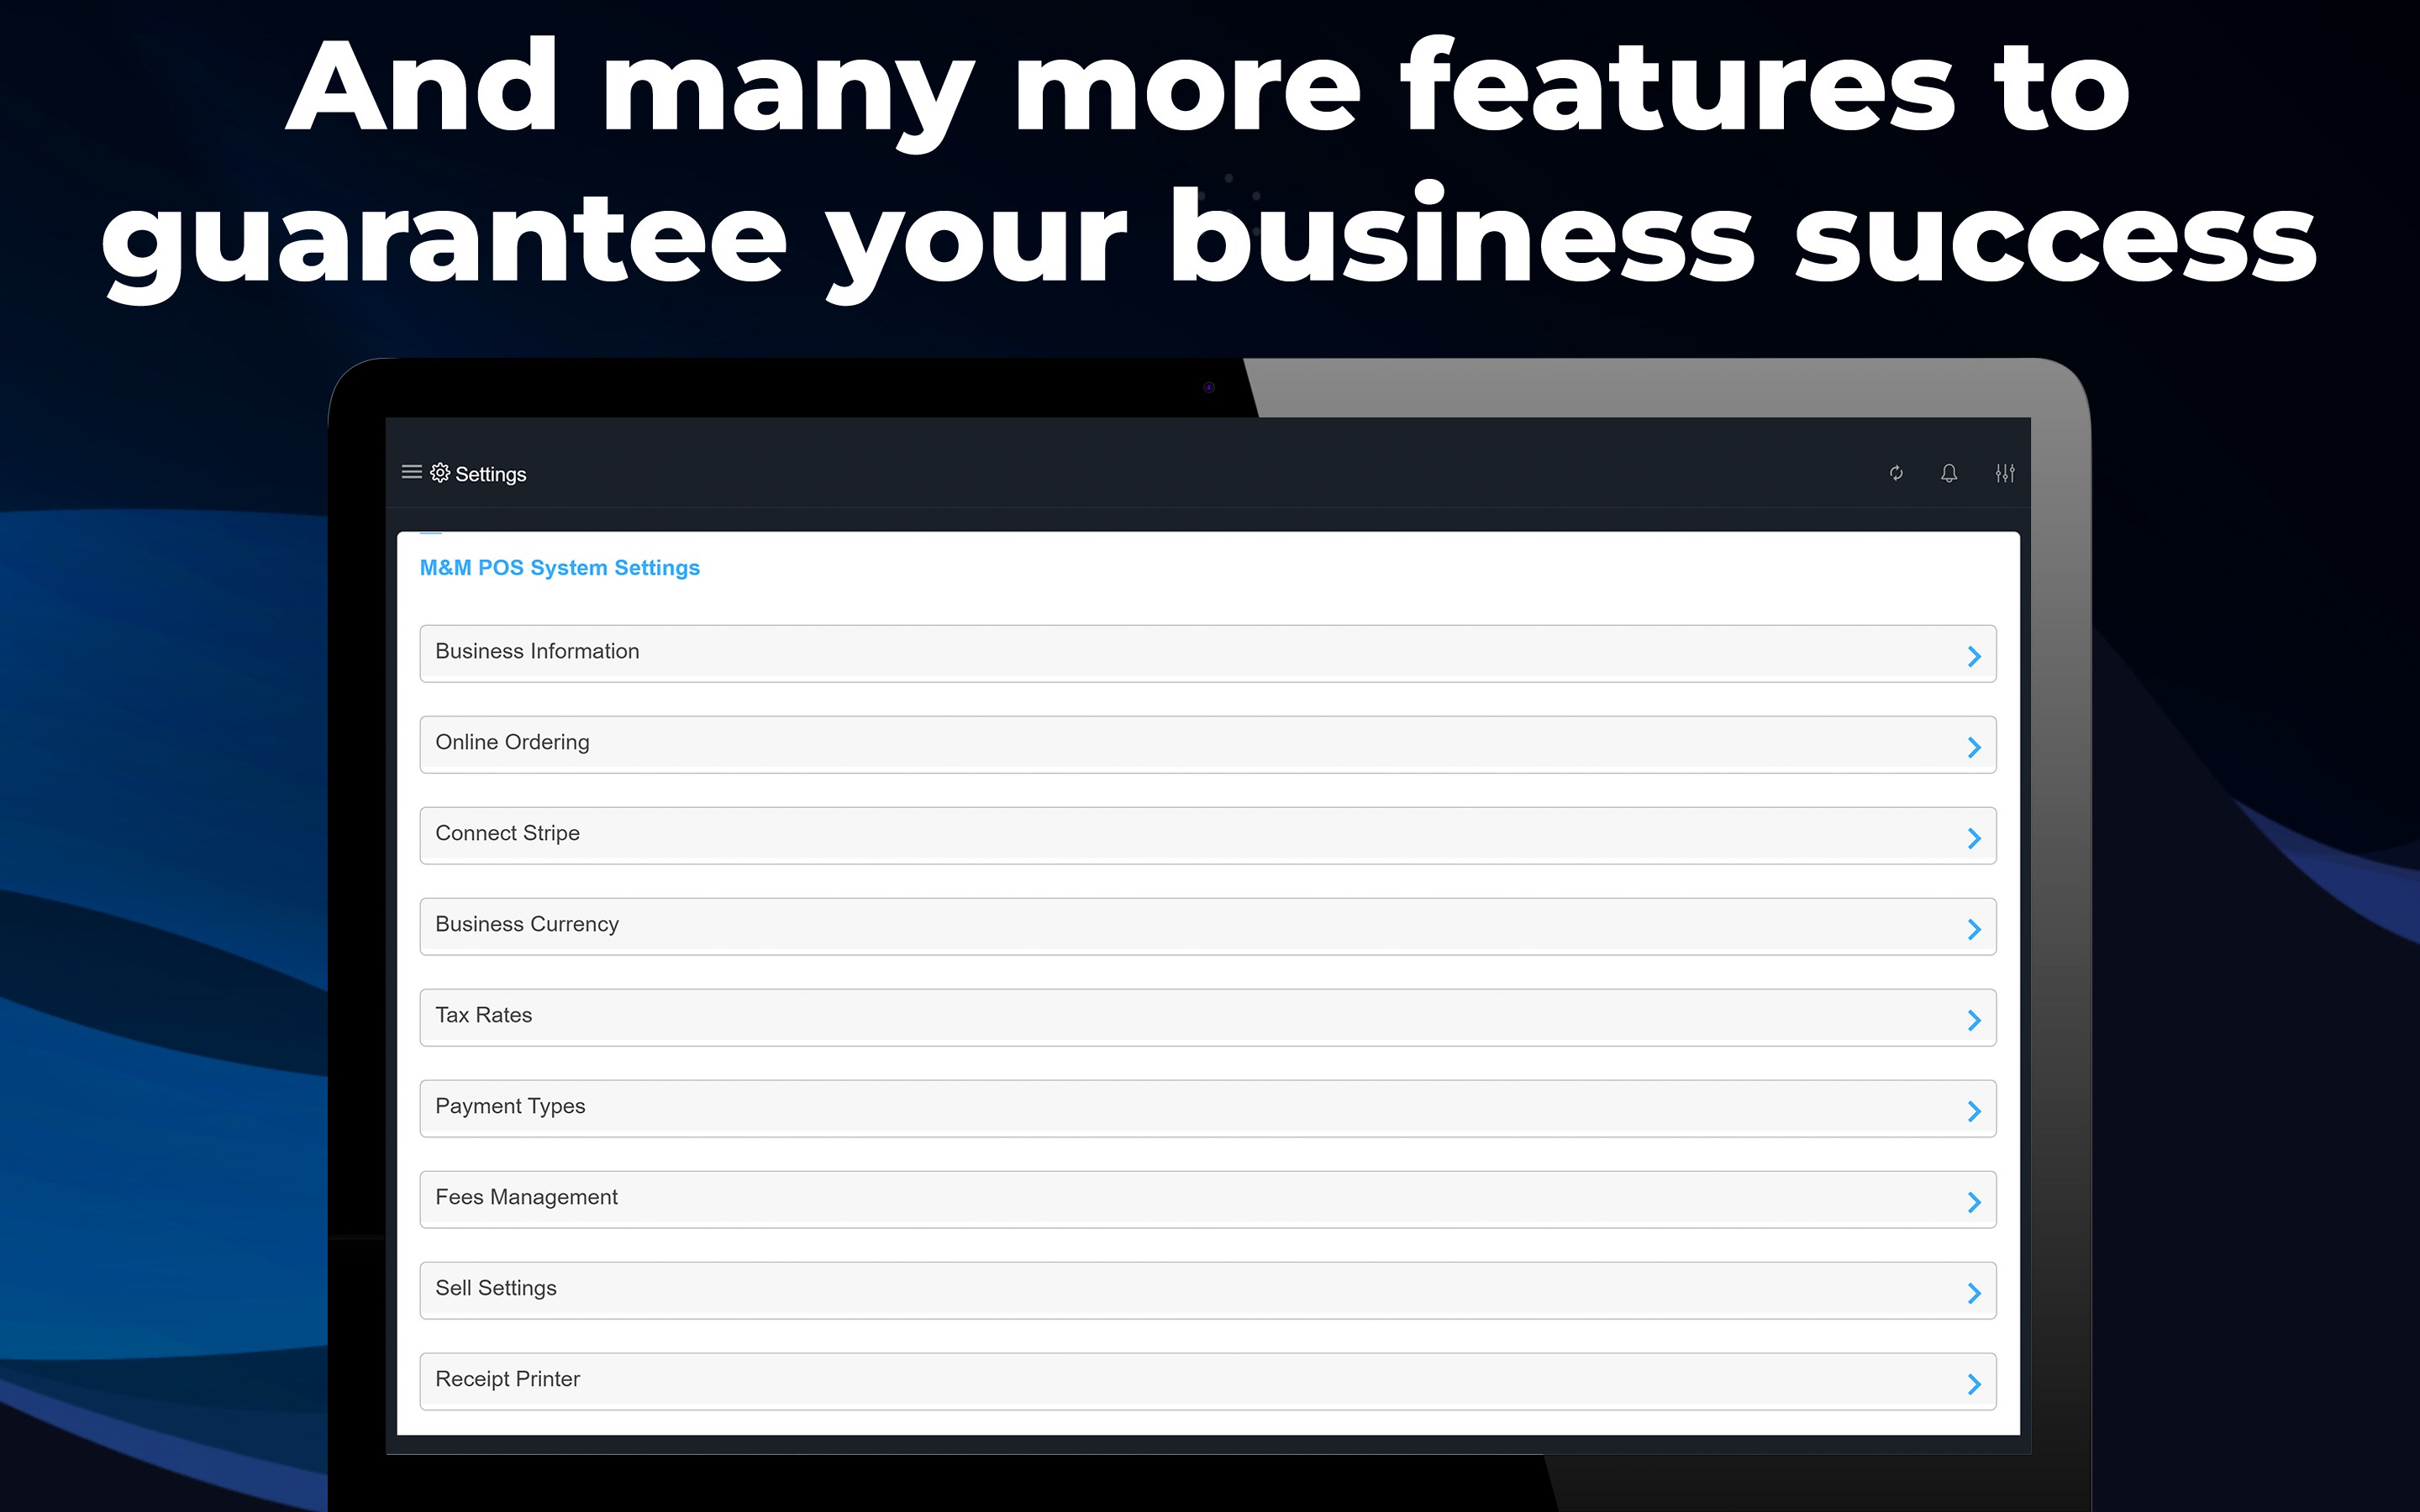Image resolution: width=2420 pixels, height=1512 pixels.
Task: Click the Business Currency chevron arrow
Action: (1974, 929)
